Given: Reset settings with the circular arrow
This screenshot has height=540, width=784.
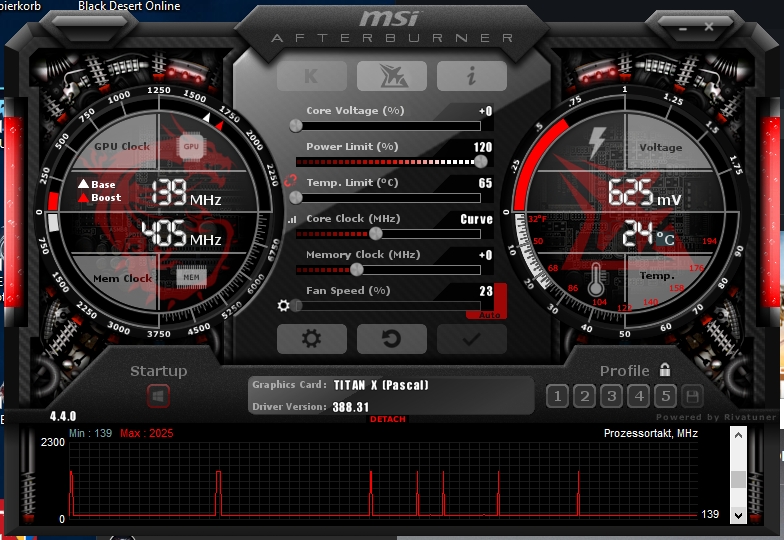Looking at the screenshot, I should [x=392, y=339].
